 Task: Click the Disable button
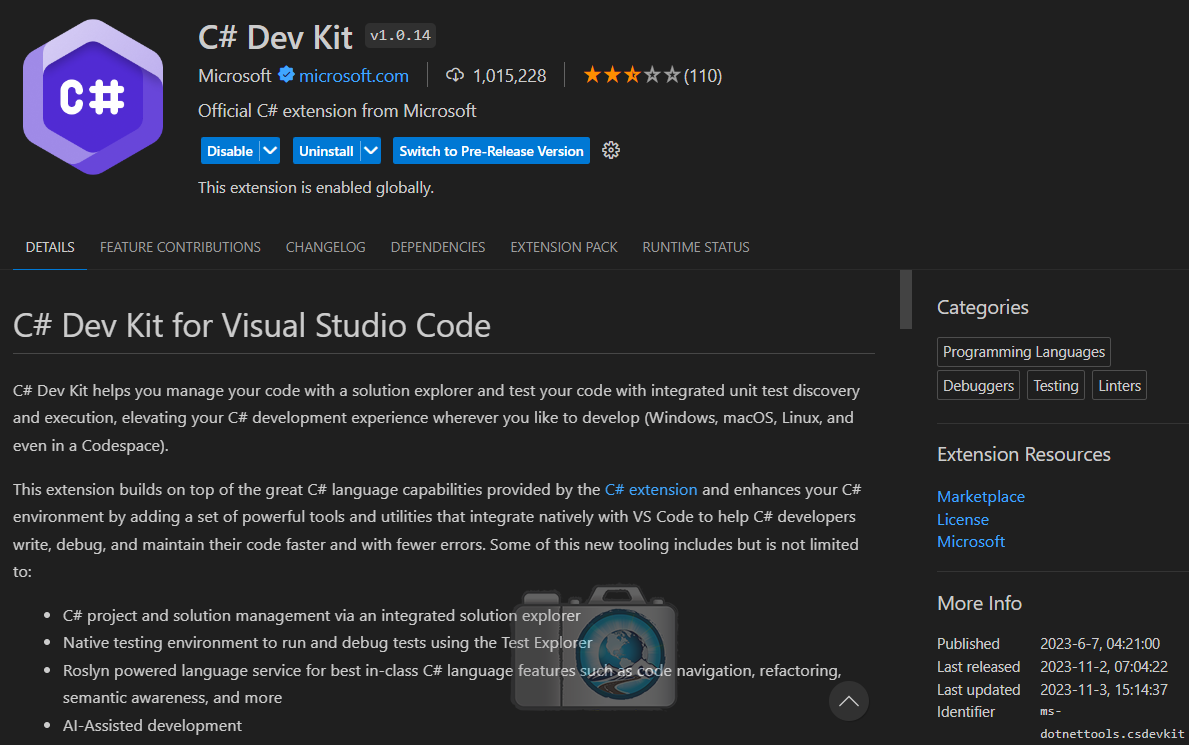(229, 151)
